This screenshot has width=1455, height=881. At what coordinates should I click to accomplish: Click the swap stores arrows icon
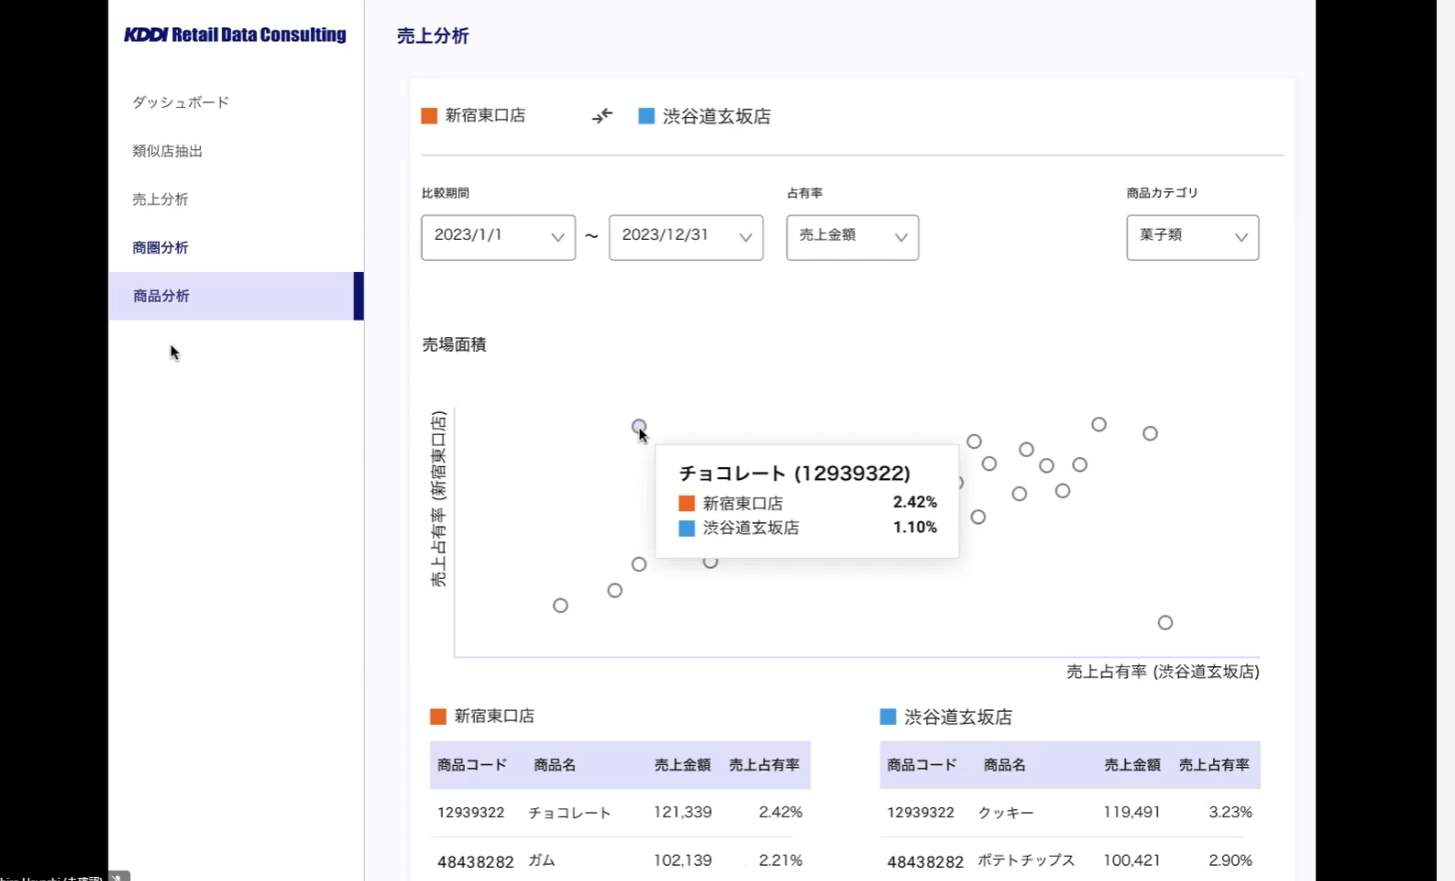coord(602,116)
